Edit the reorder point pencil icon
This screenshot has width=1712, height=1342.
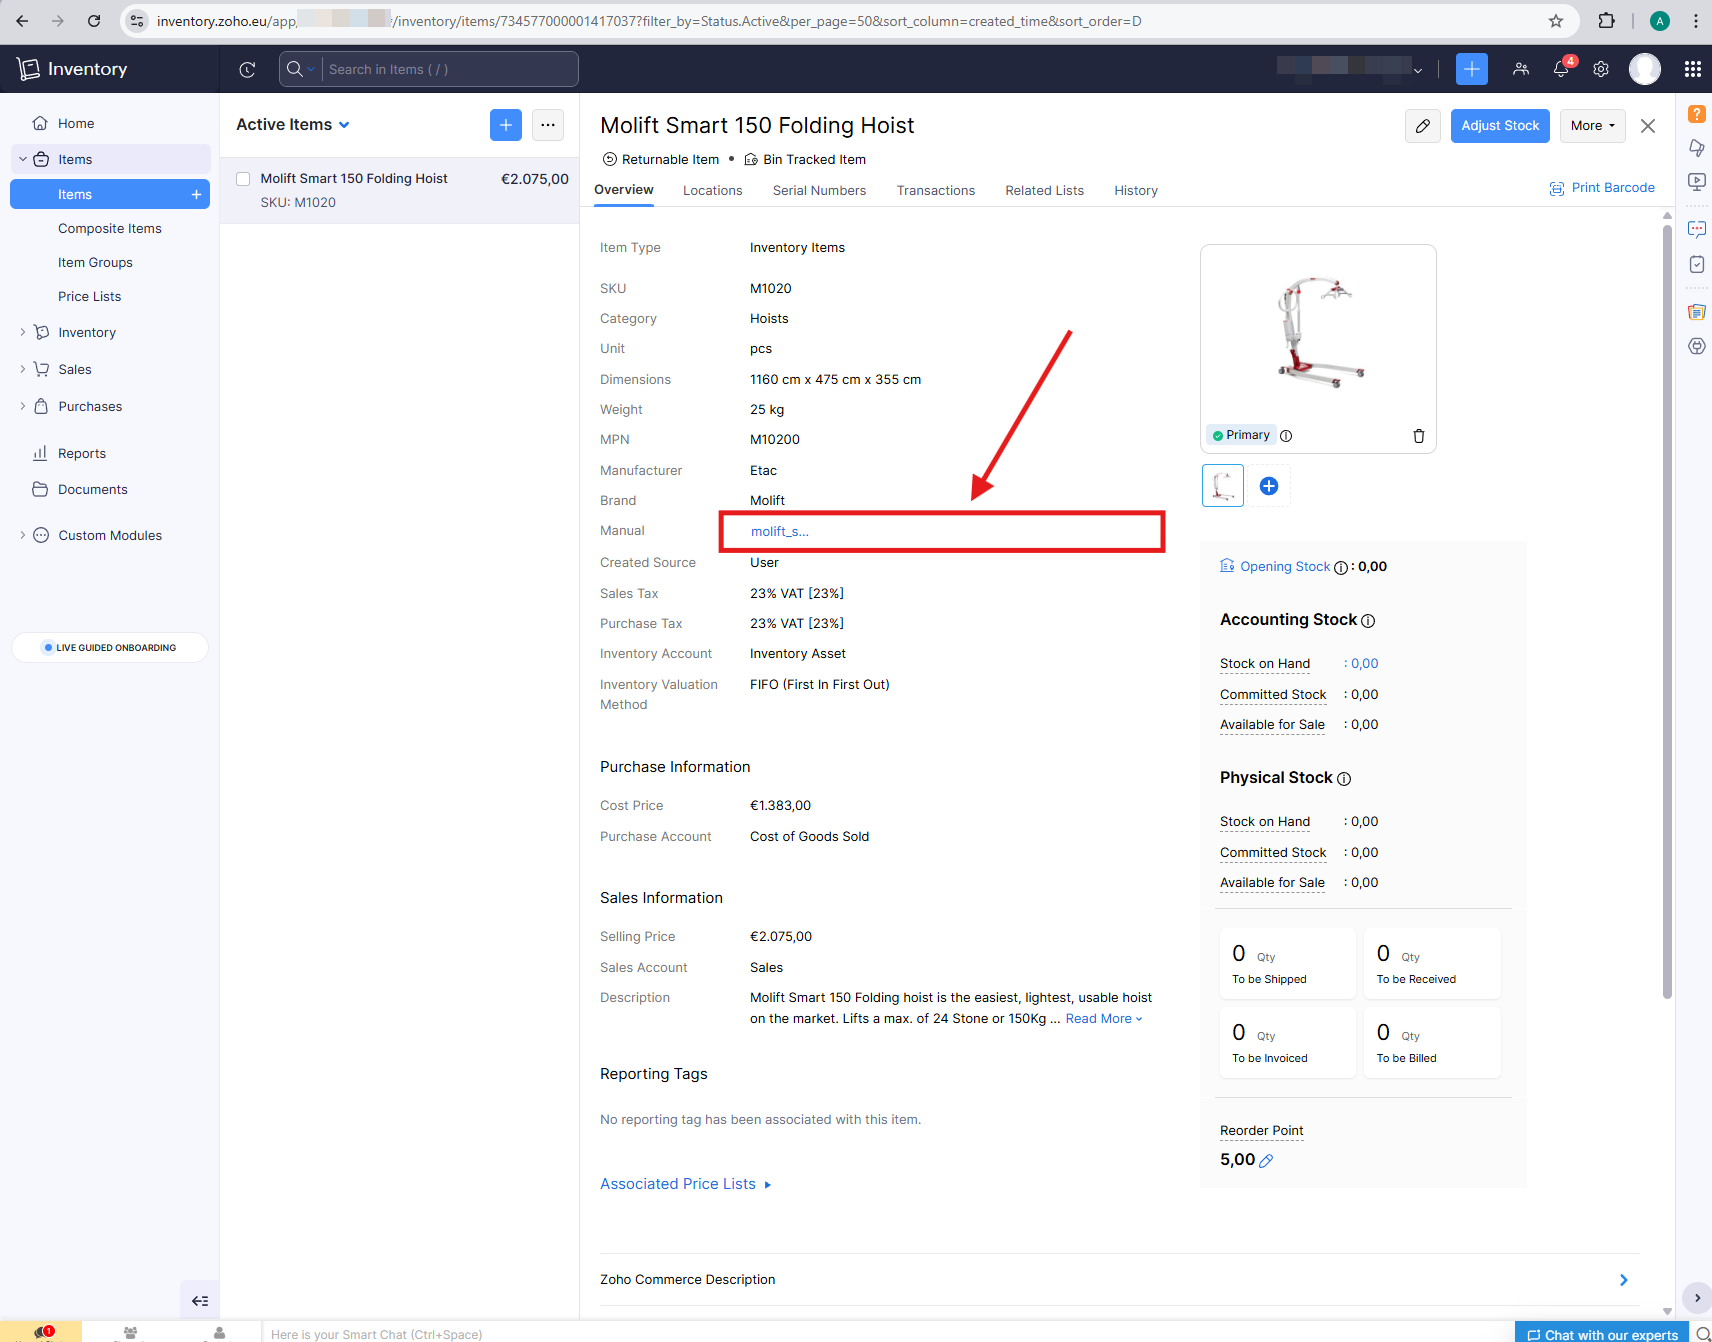pyautogui.click(x=1266, y=1161)
